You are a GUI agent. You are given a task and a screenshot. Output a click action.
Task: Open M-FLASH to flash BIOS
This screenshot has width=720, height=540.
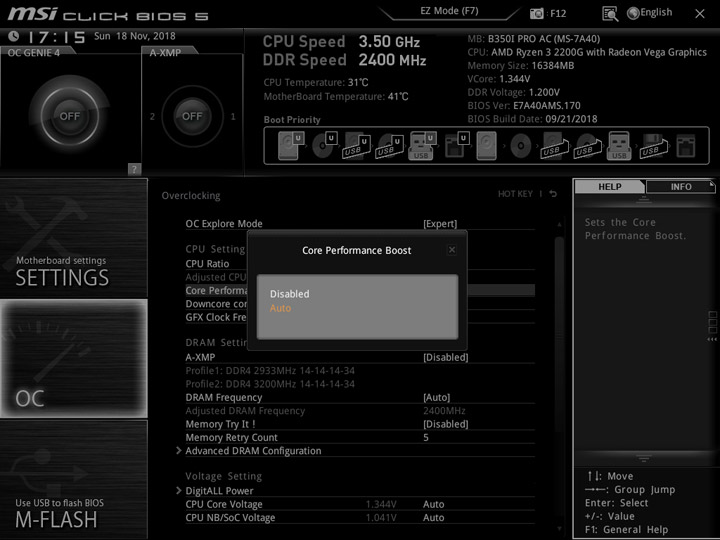coord(74,479)
